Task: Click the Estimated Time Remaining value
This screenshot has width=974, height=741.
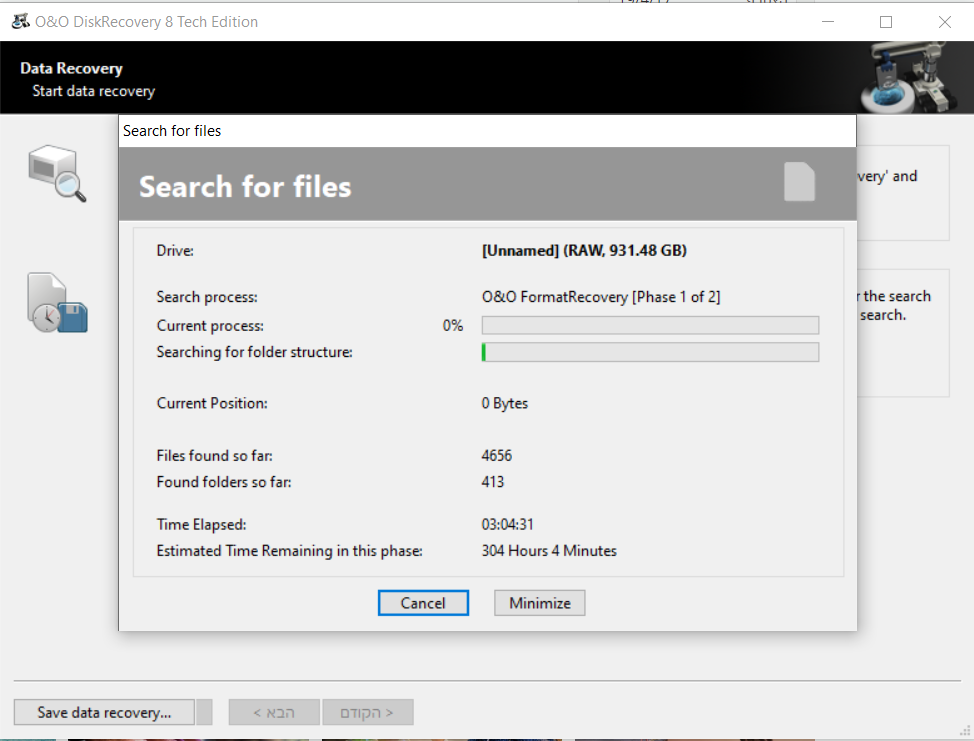Action: (549, 551)
